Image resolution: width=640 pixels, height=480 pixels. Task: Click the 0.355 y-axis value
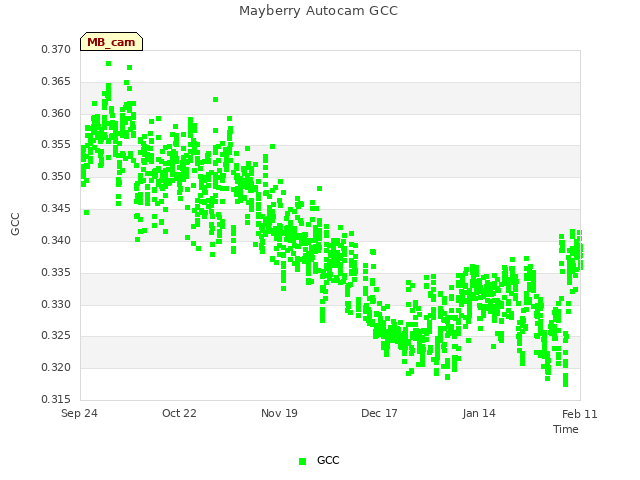click(x=56, y=144)
